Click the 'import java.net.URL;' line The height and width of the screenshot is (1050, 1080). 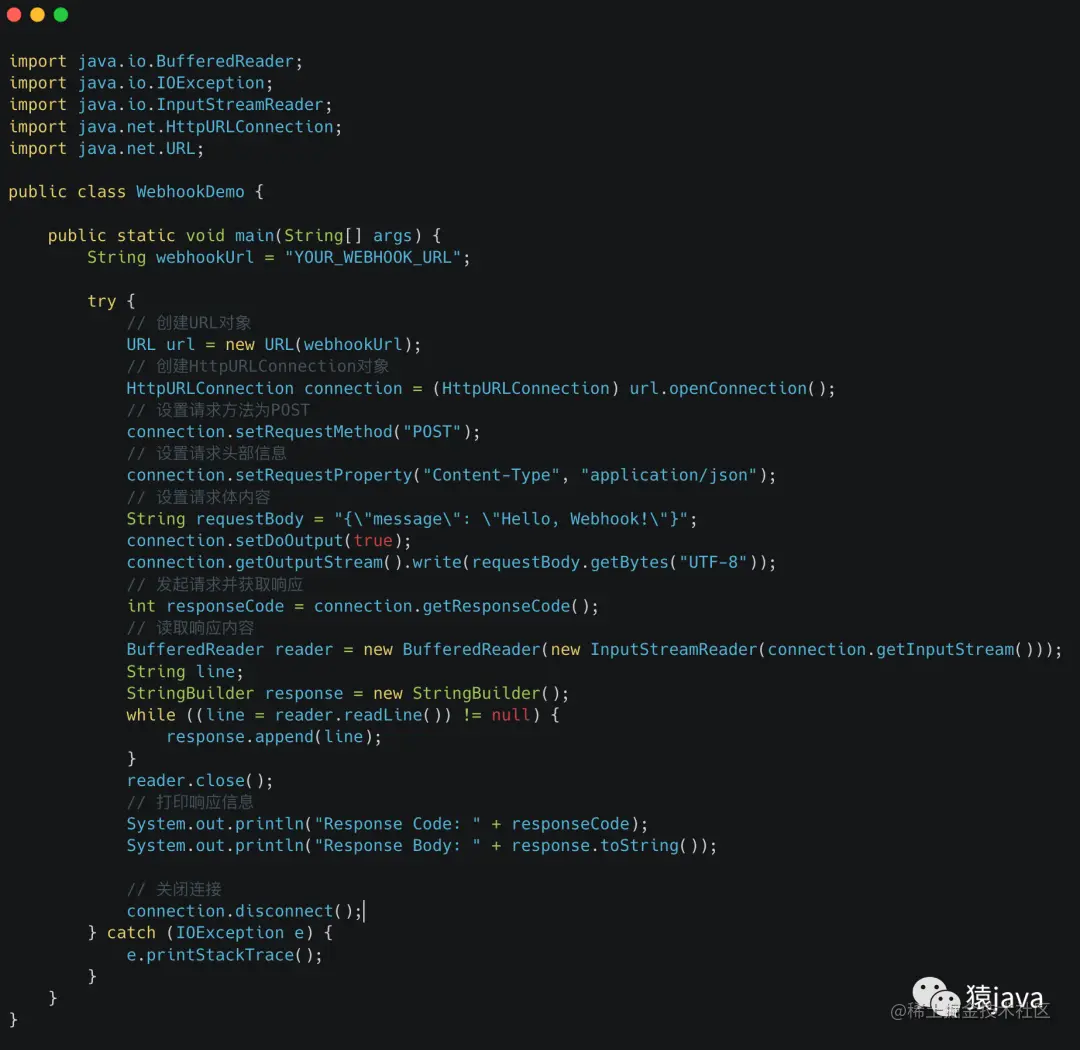106,149
